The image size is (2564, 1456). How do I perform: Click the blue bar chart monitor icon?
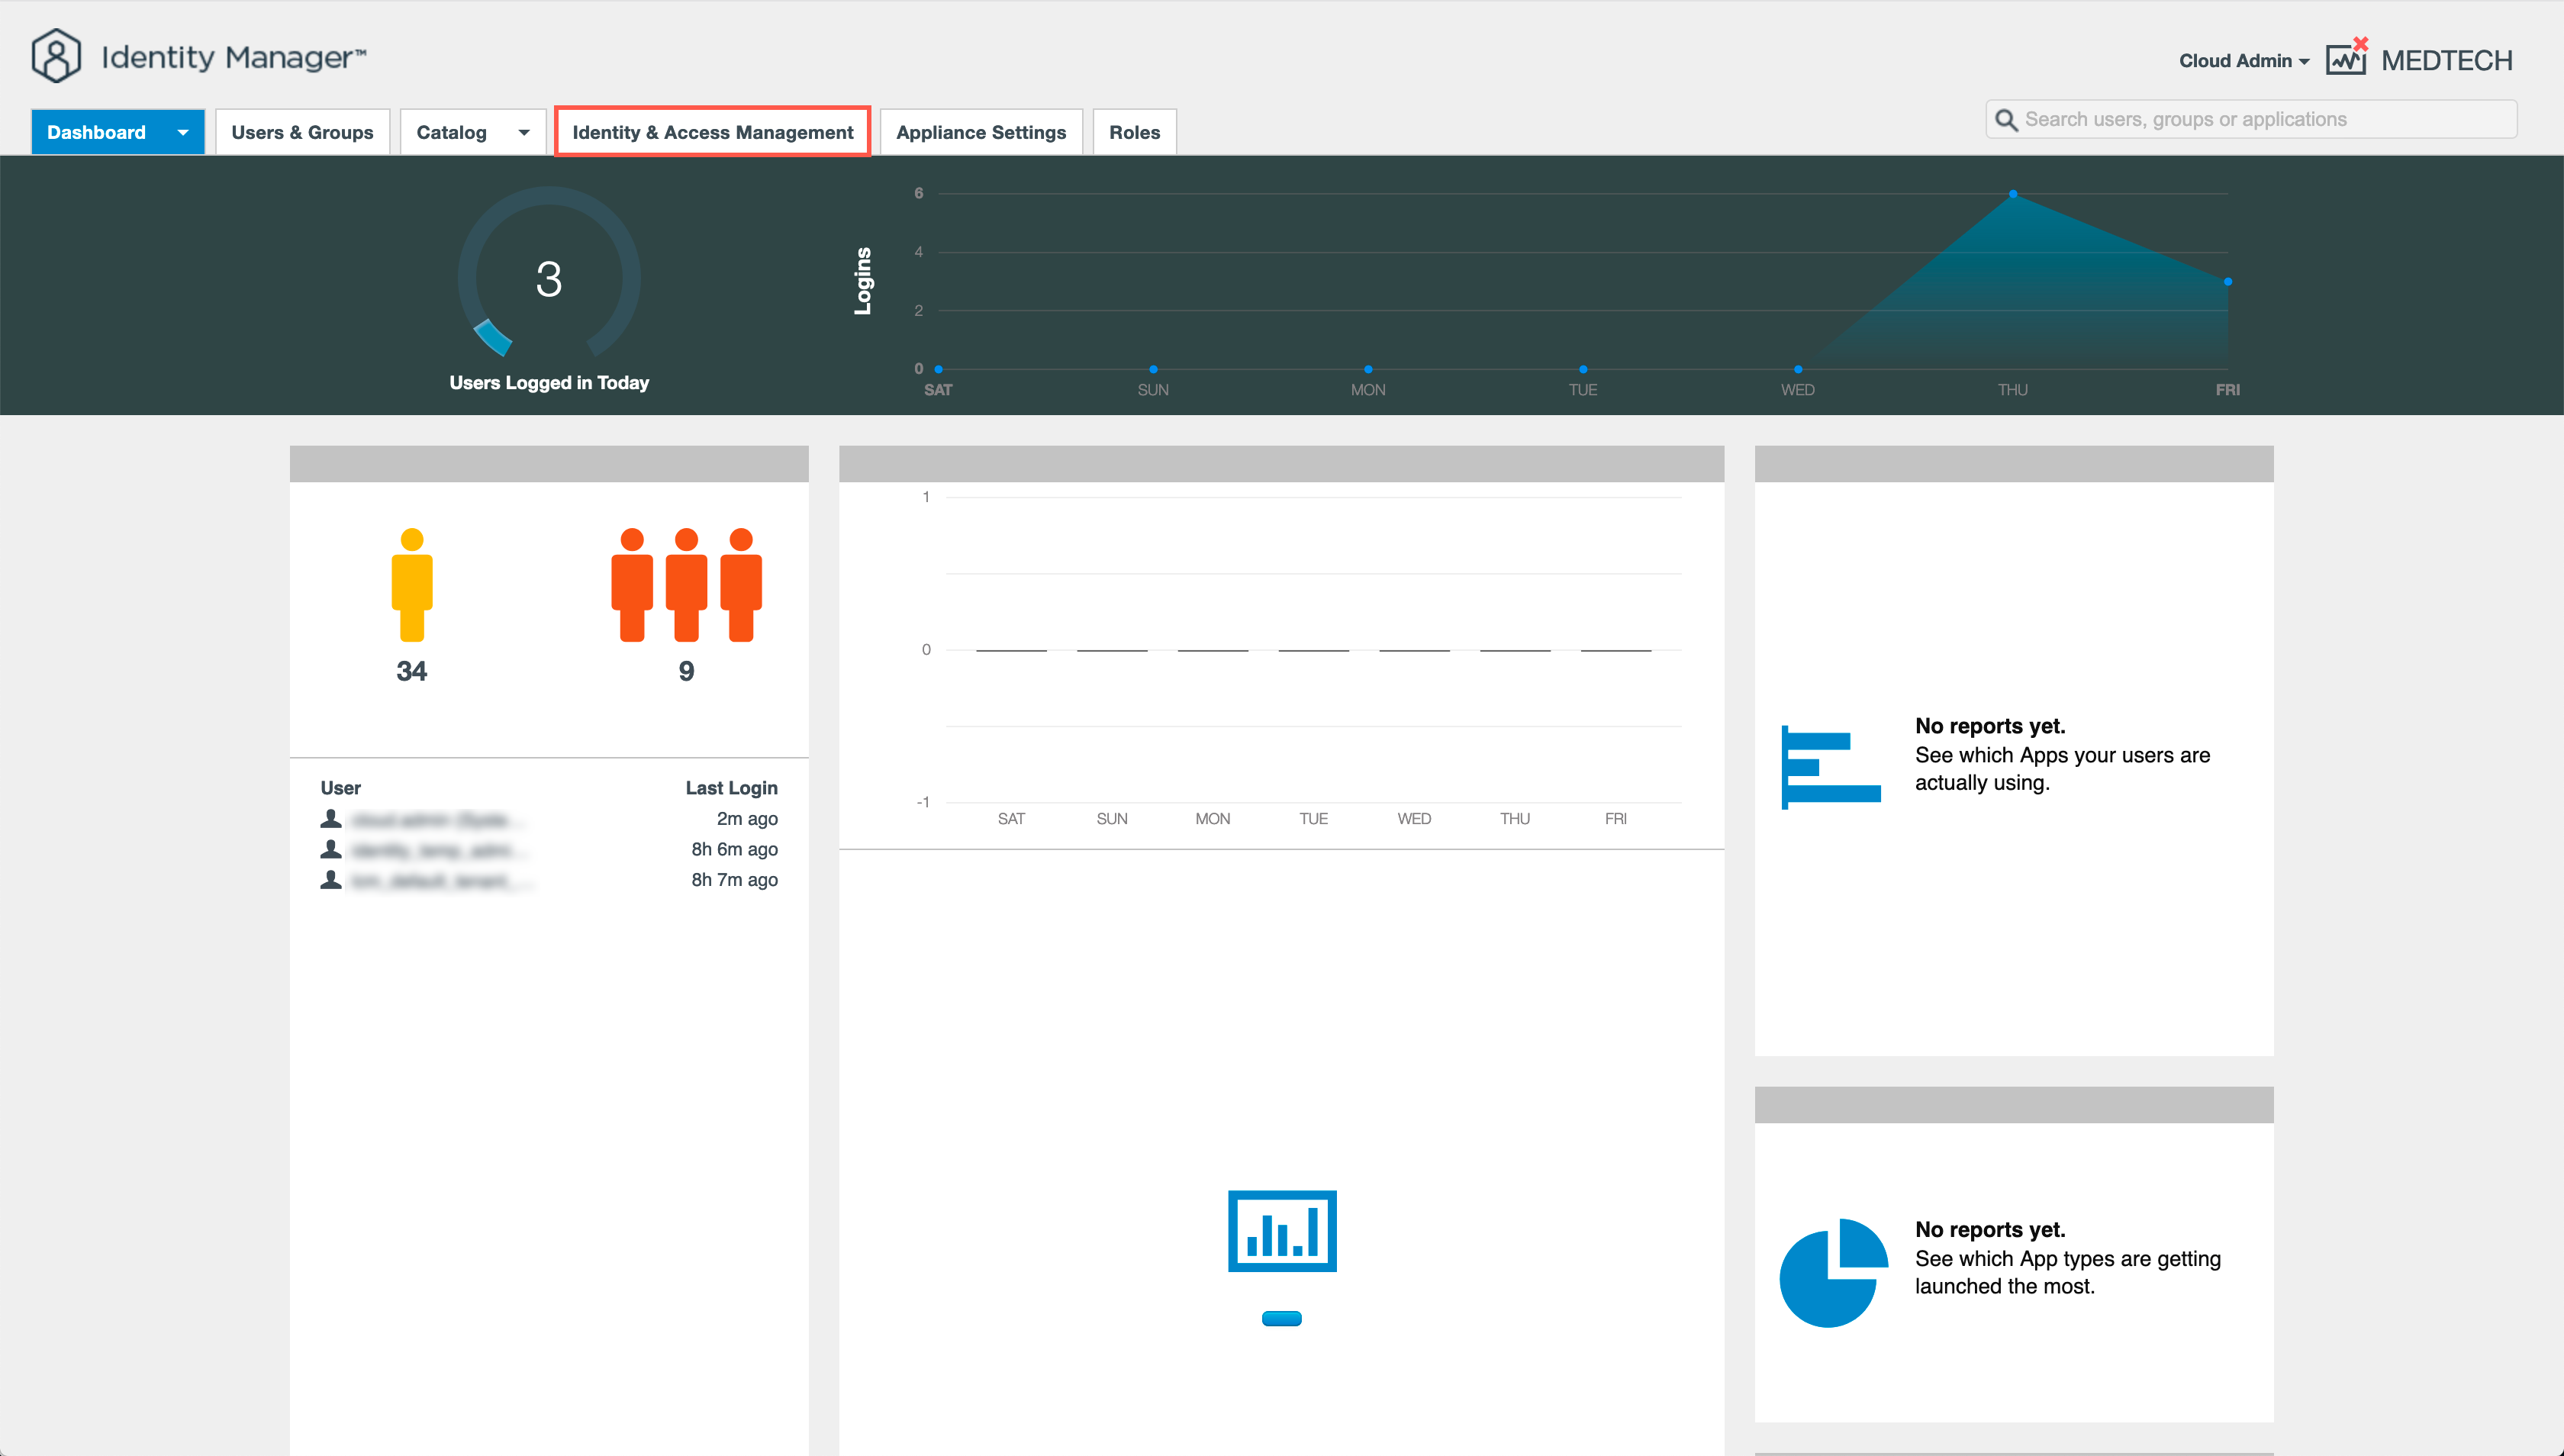click(1281, 1231)
